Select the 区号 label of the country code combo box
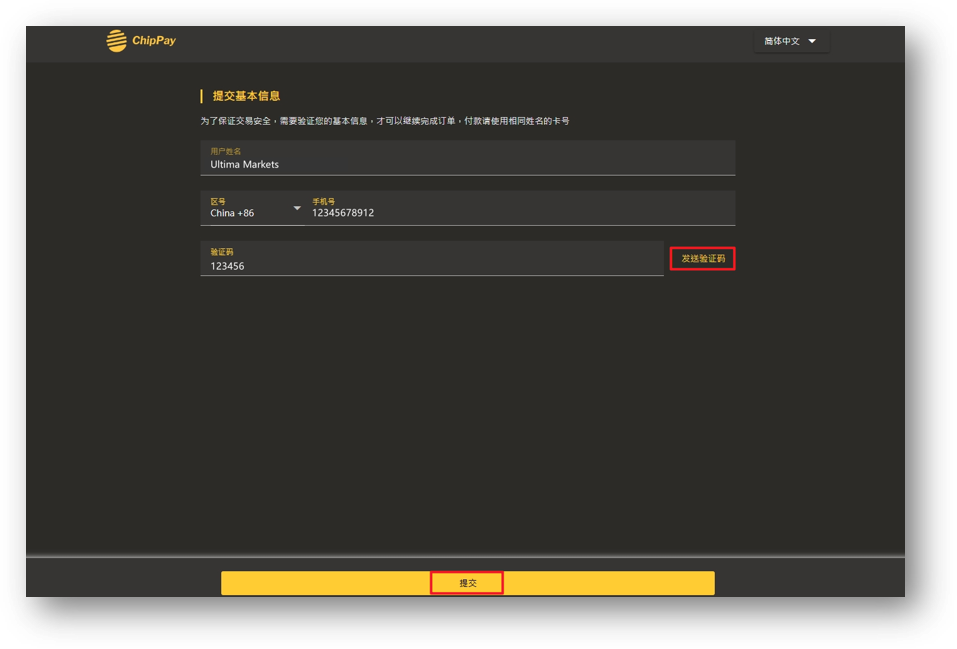This screenshot has height=649, width=957. 218,201
